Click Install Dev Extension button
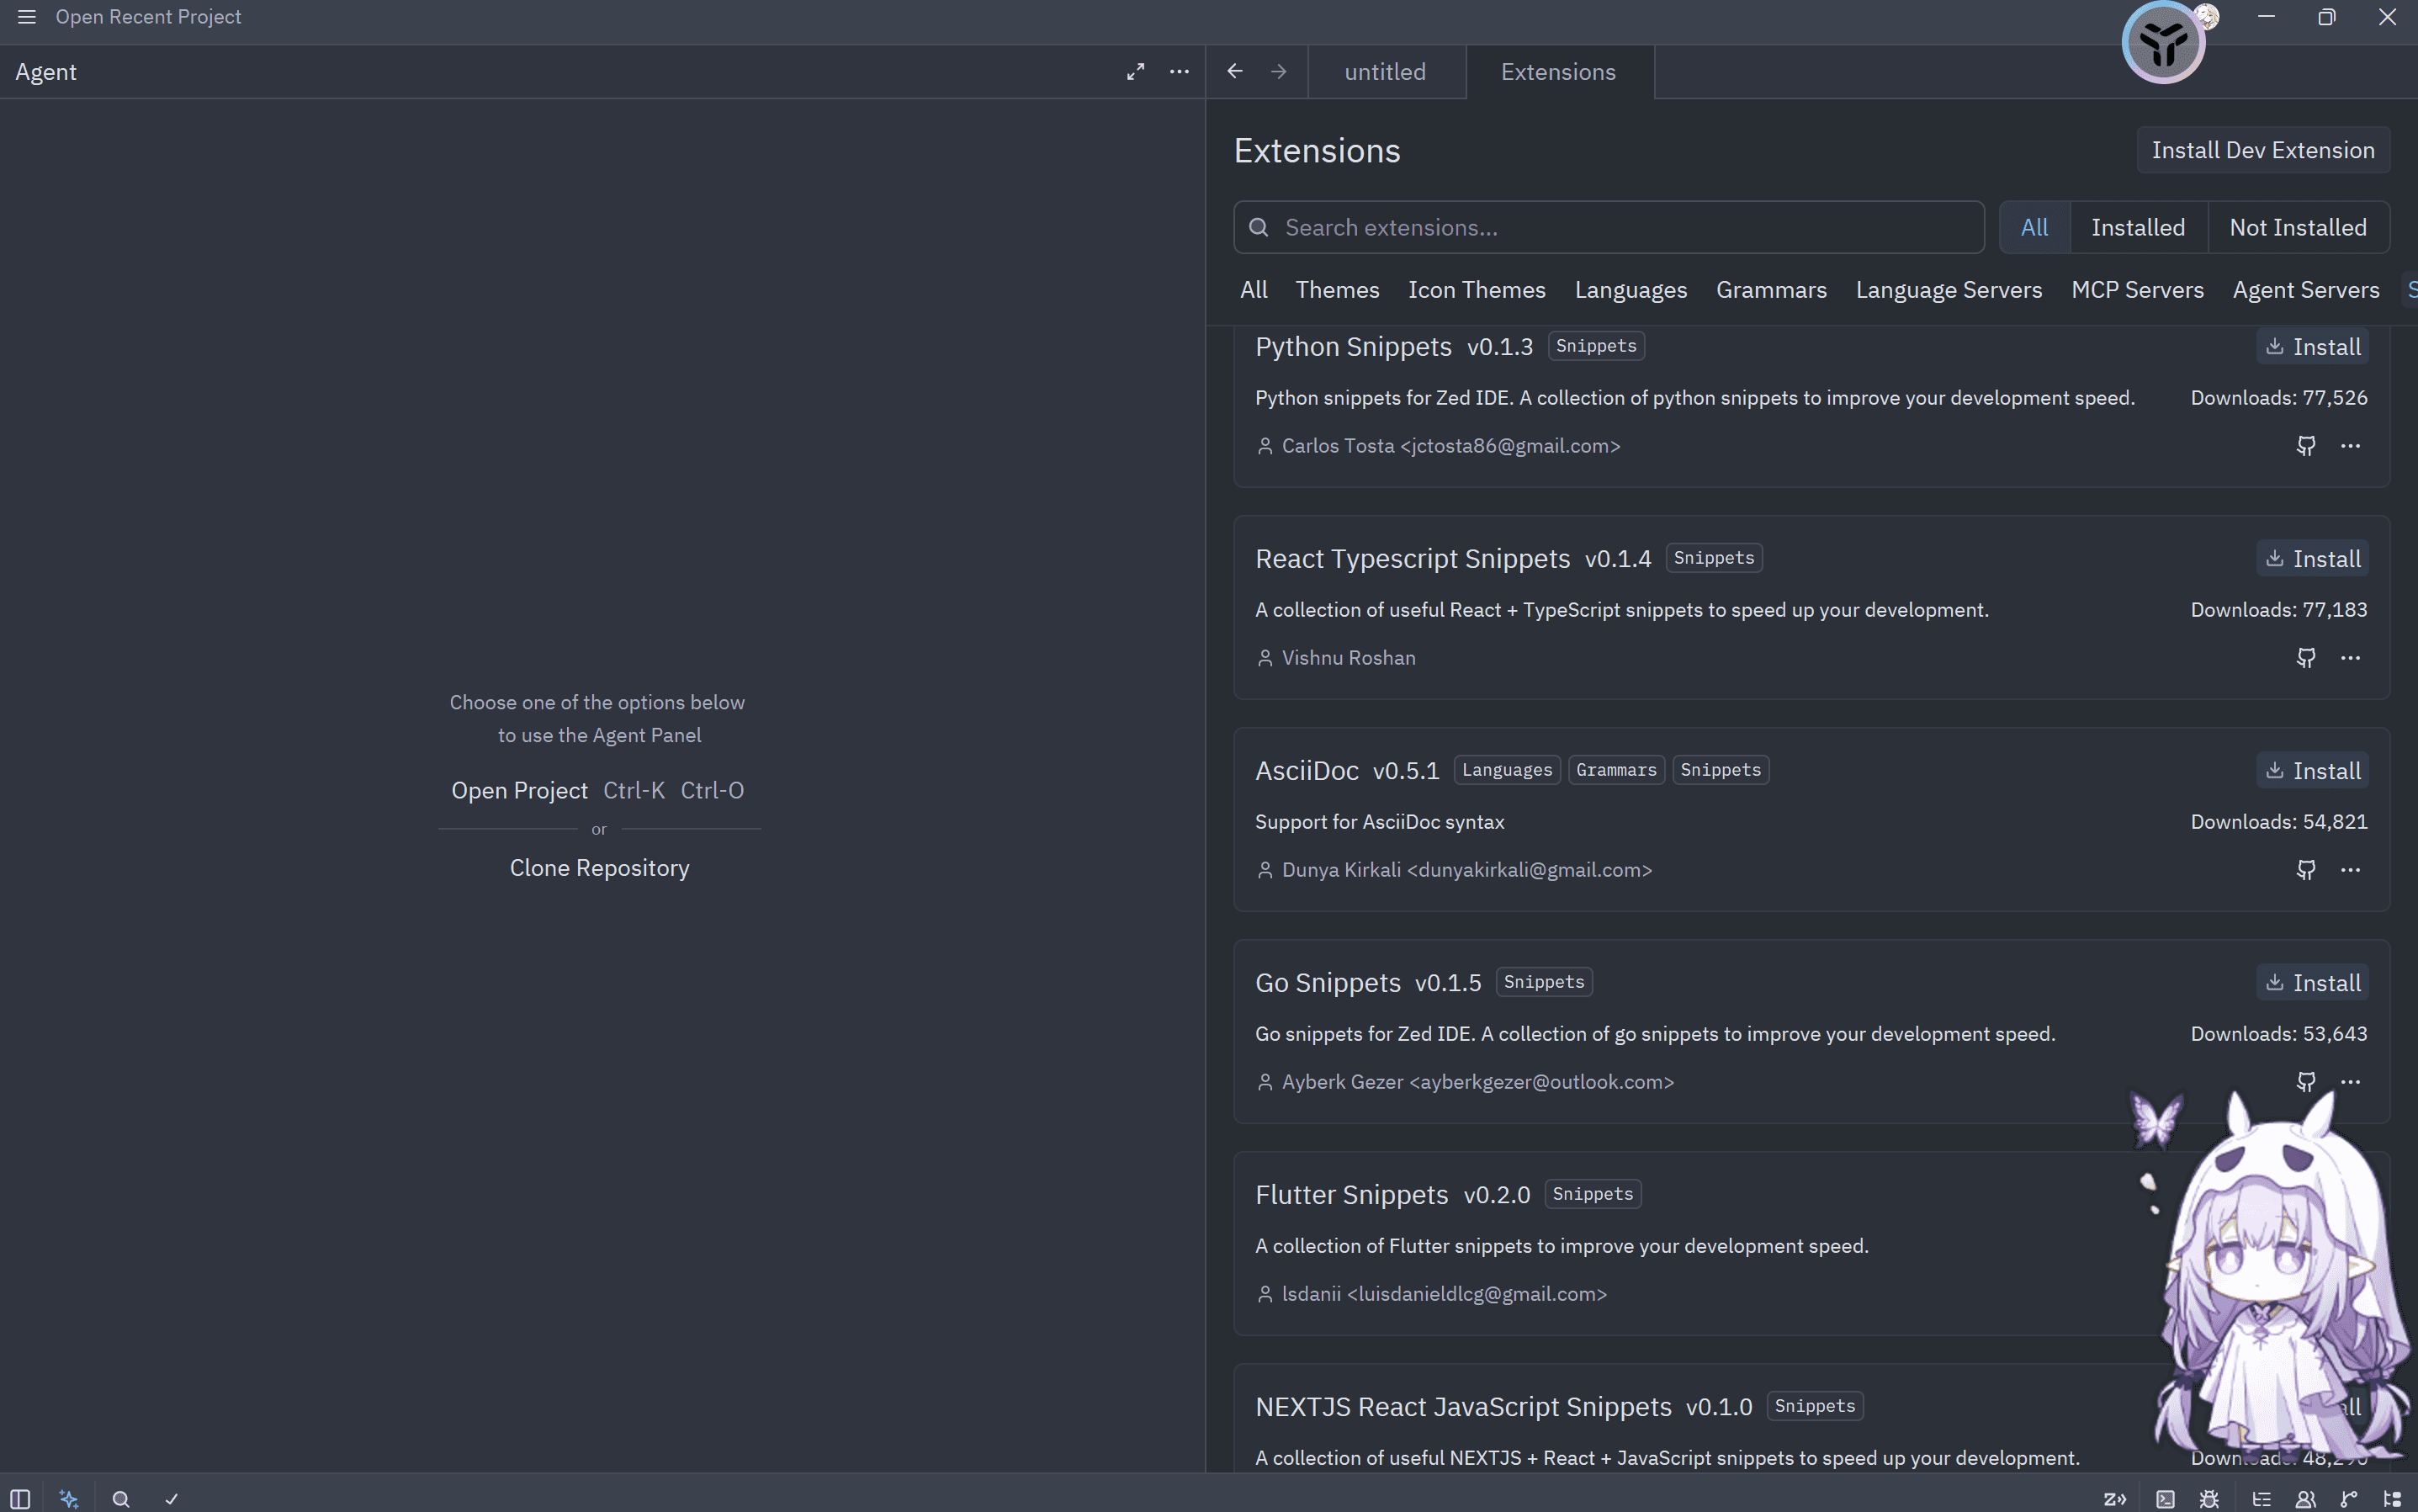 coord(2262,150)
